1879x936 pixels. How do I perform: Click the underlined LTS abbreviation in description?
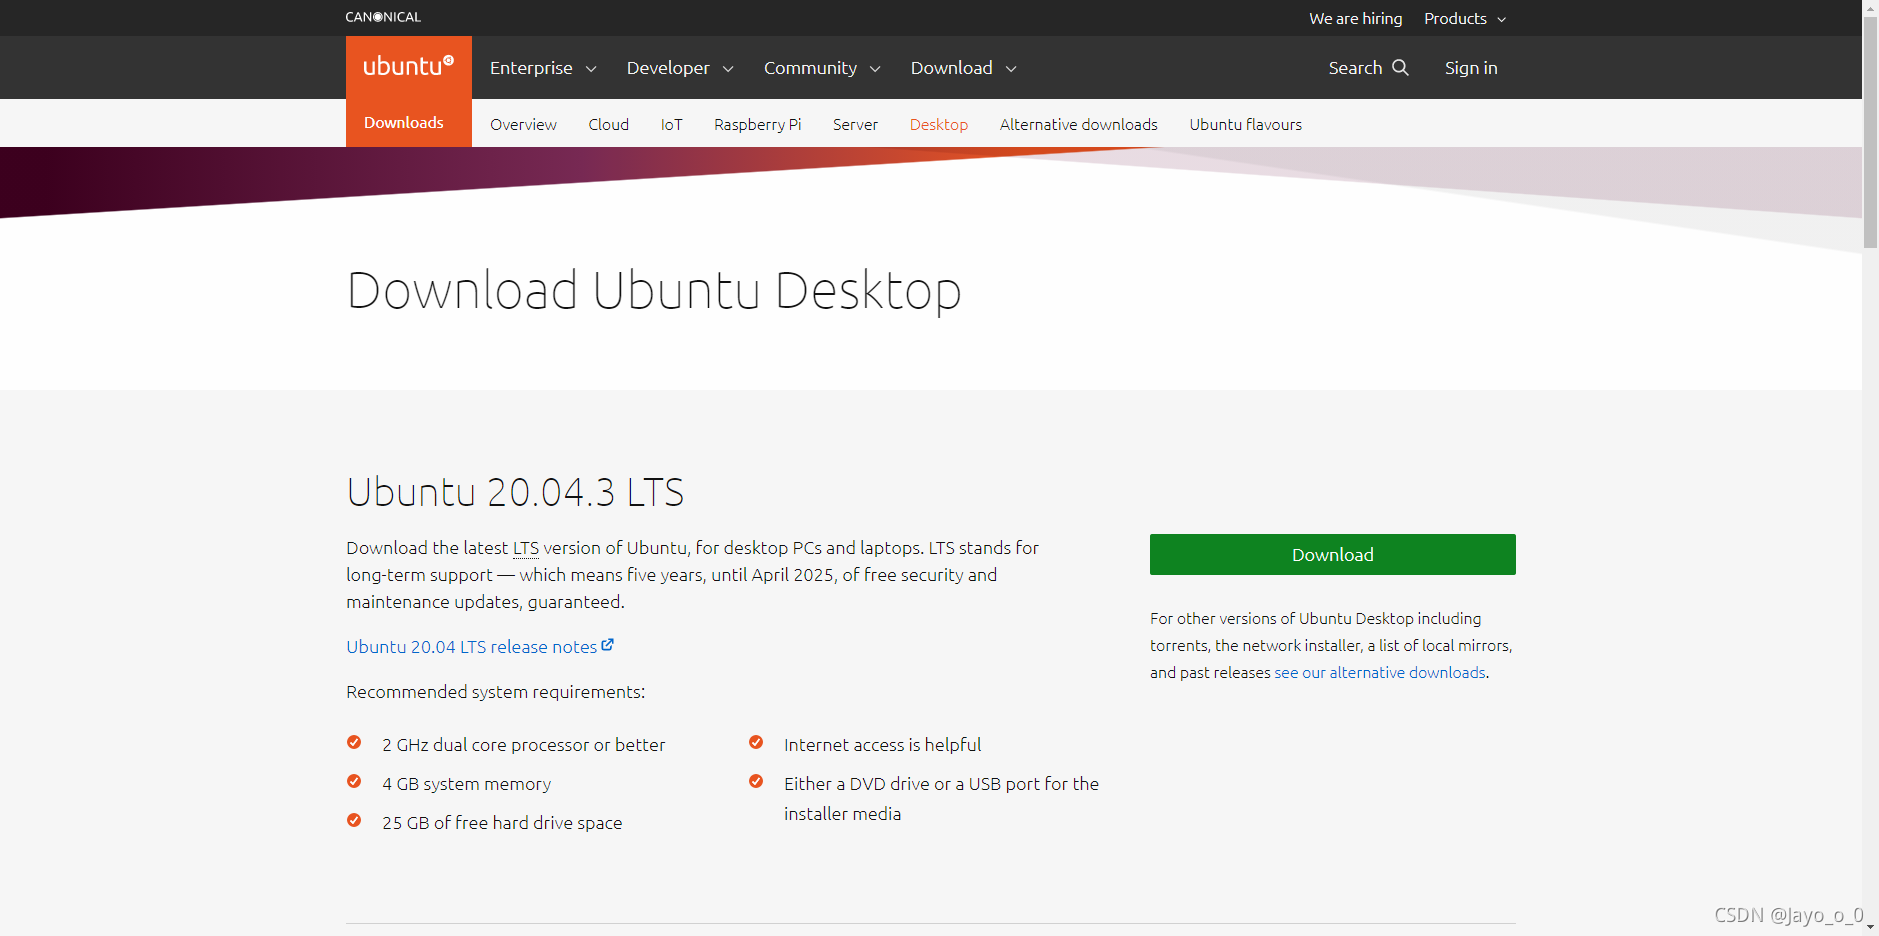[x=525, y=548]
